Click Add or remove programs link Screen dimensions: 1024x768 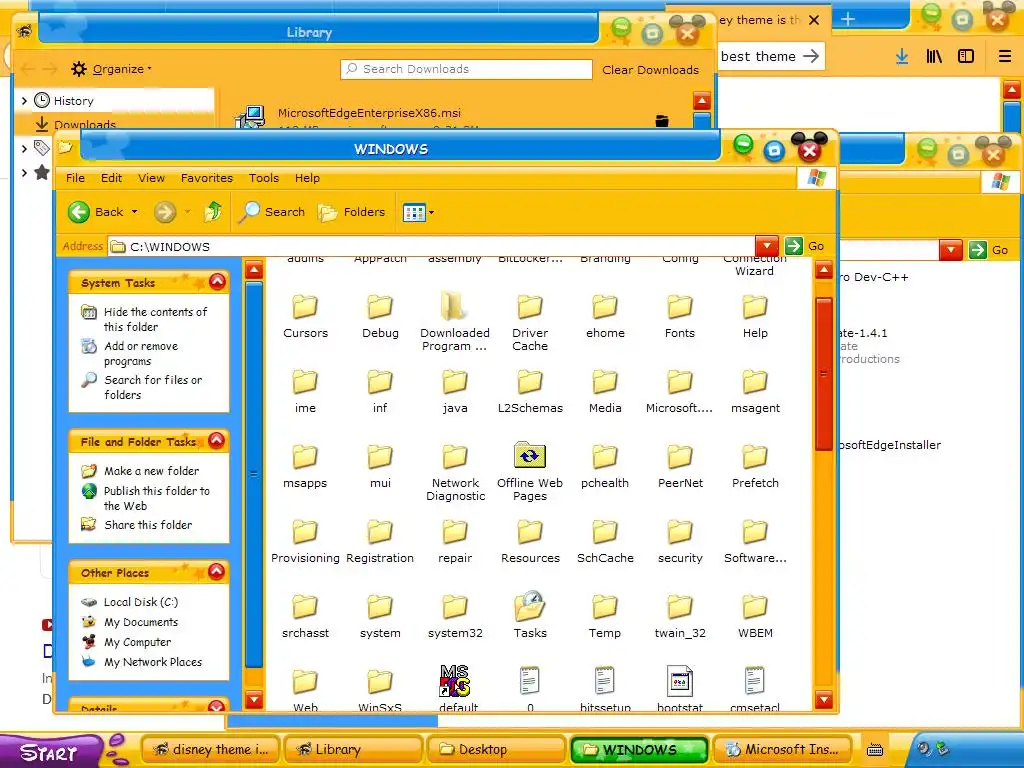click(141, 353)
